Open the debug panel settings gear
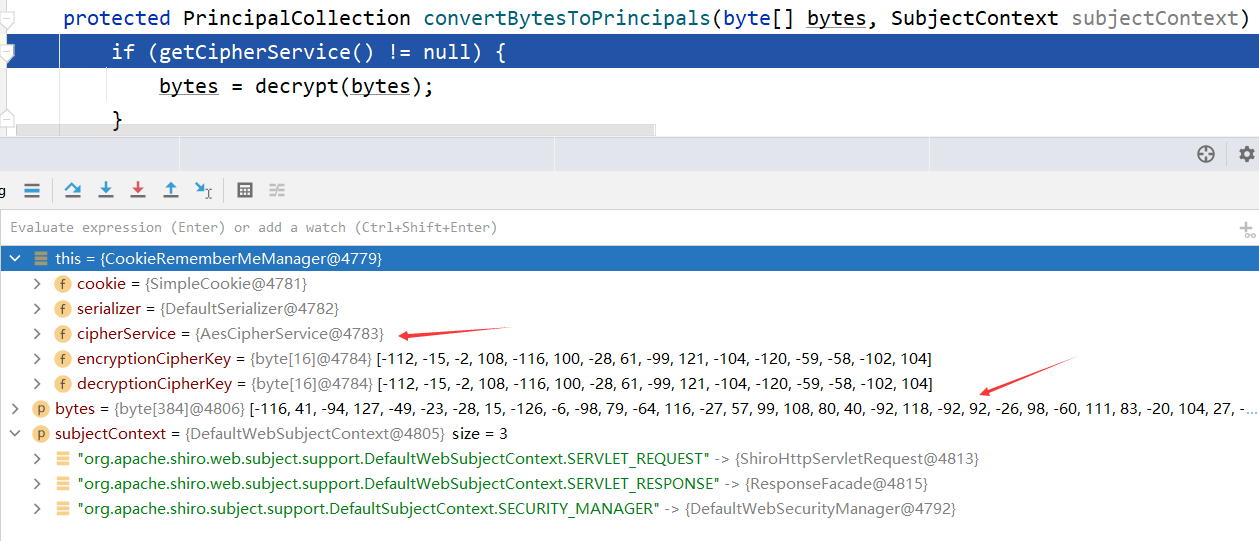This screenshot has width=1259, height=541. click(1246, 154)
